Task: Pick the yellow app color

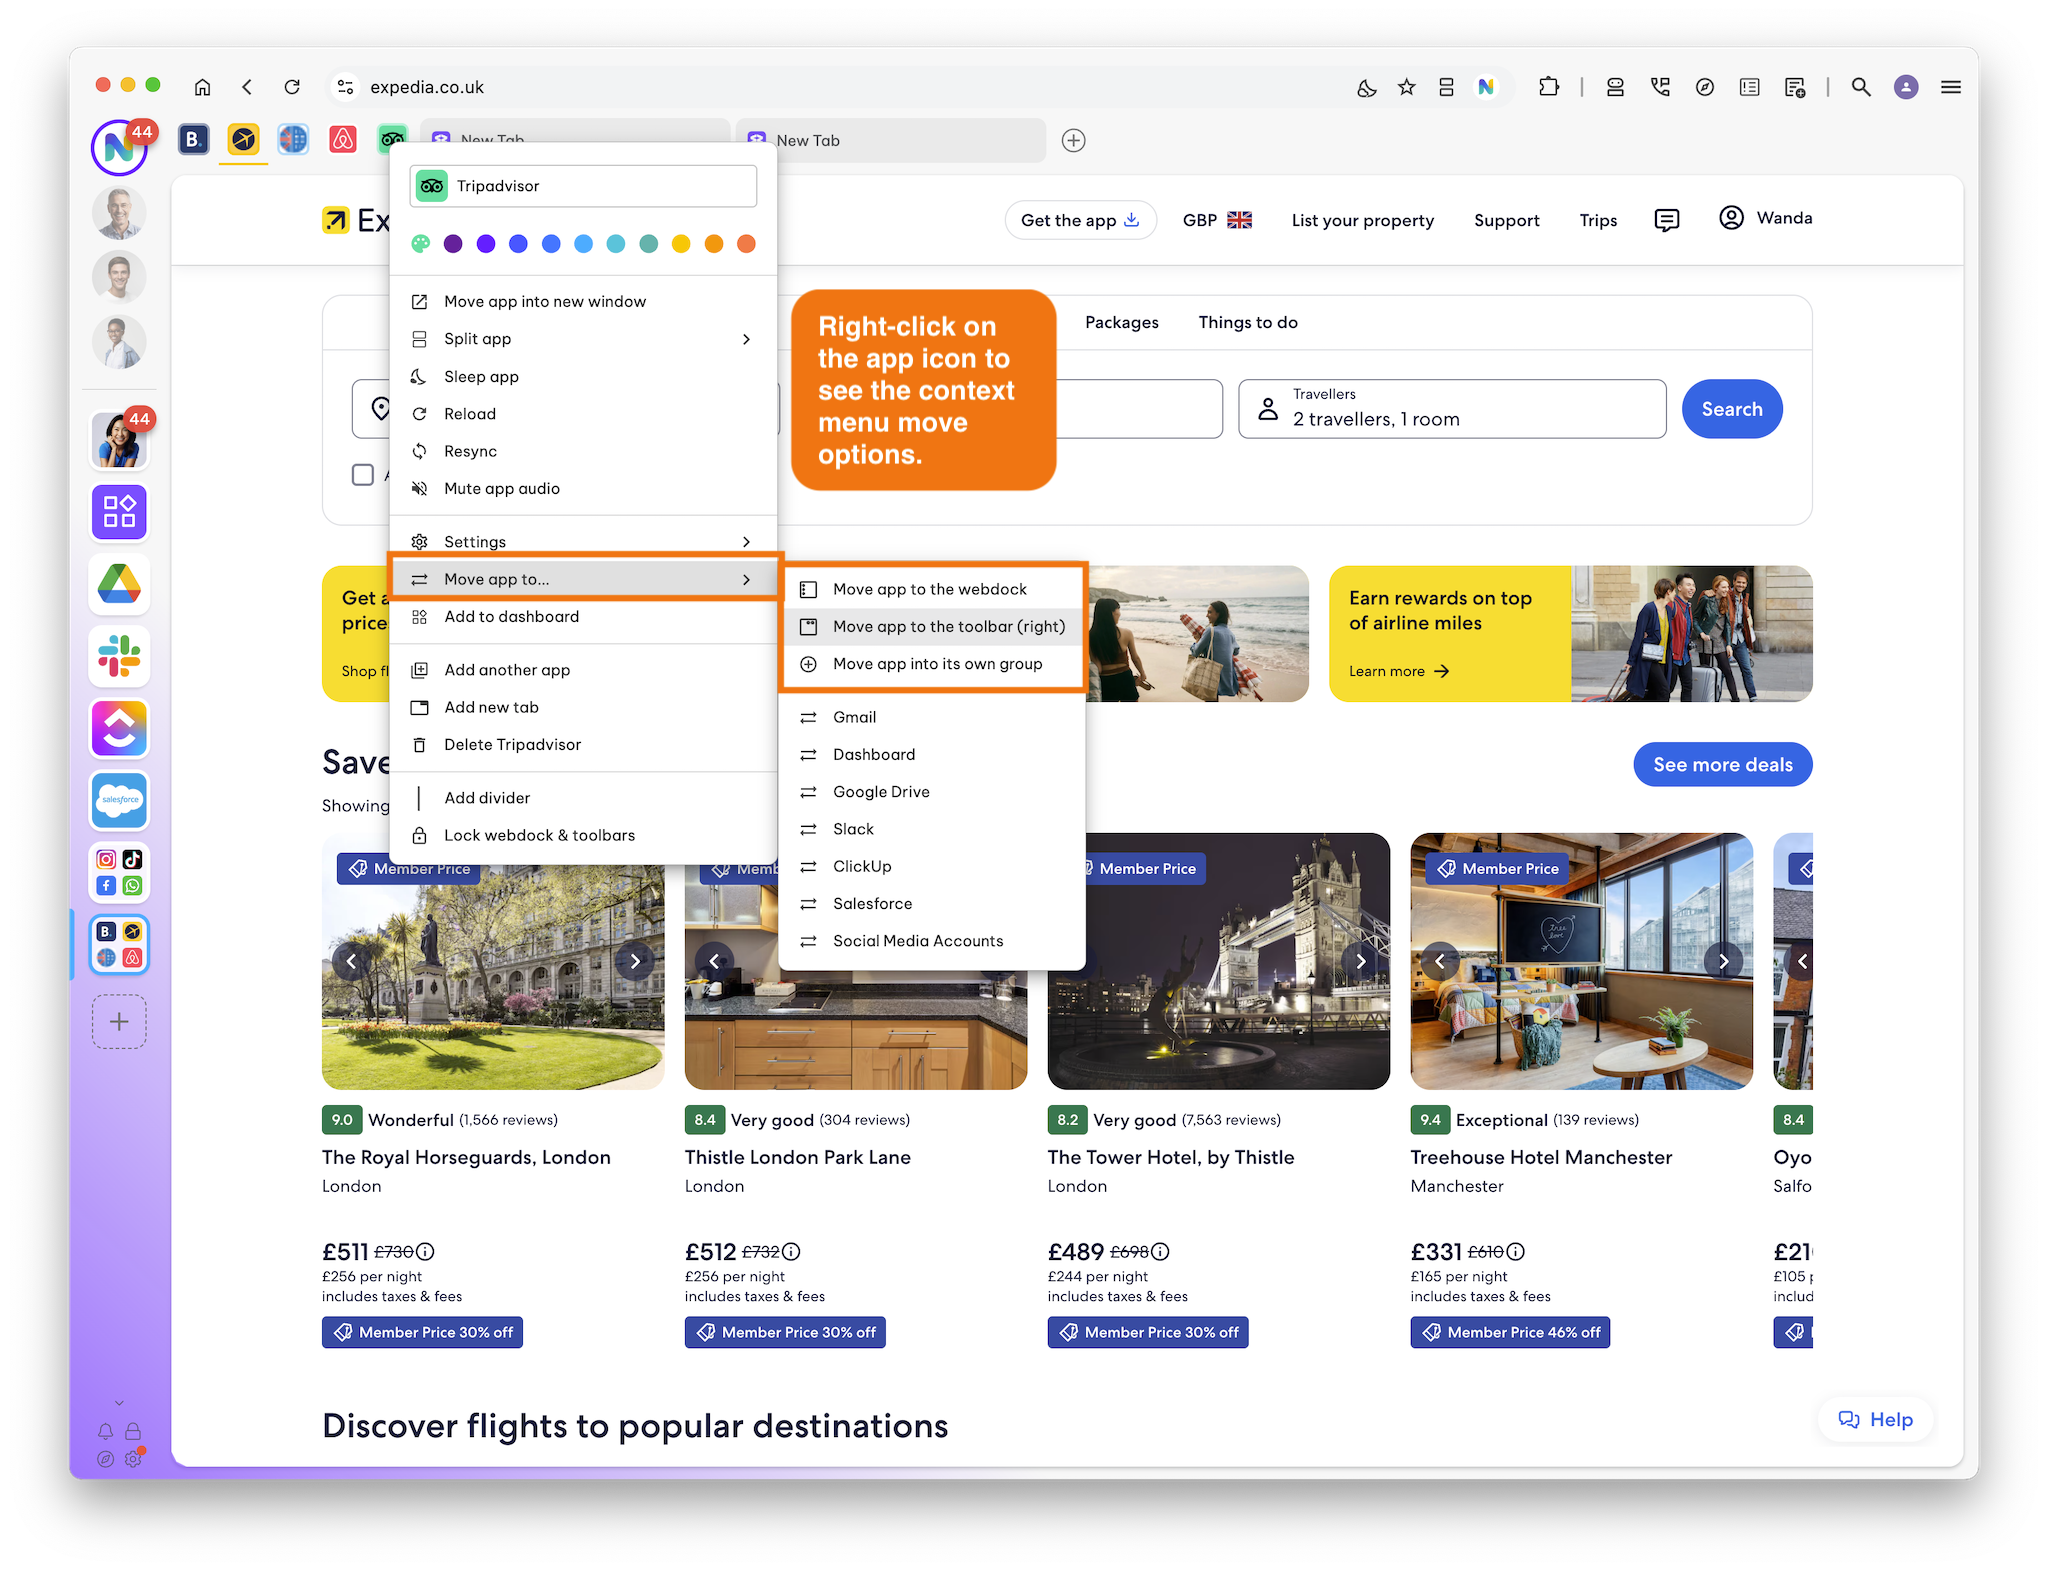Action: [x=681, y=244]
